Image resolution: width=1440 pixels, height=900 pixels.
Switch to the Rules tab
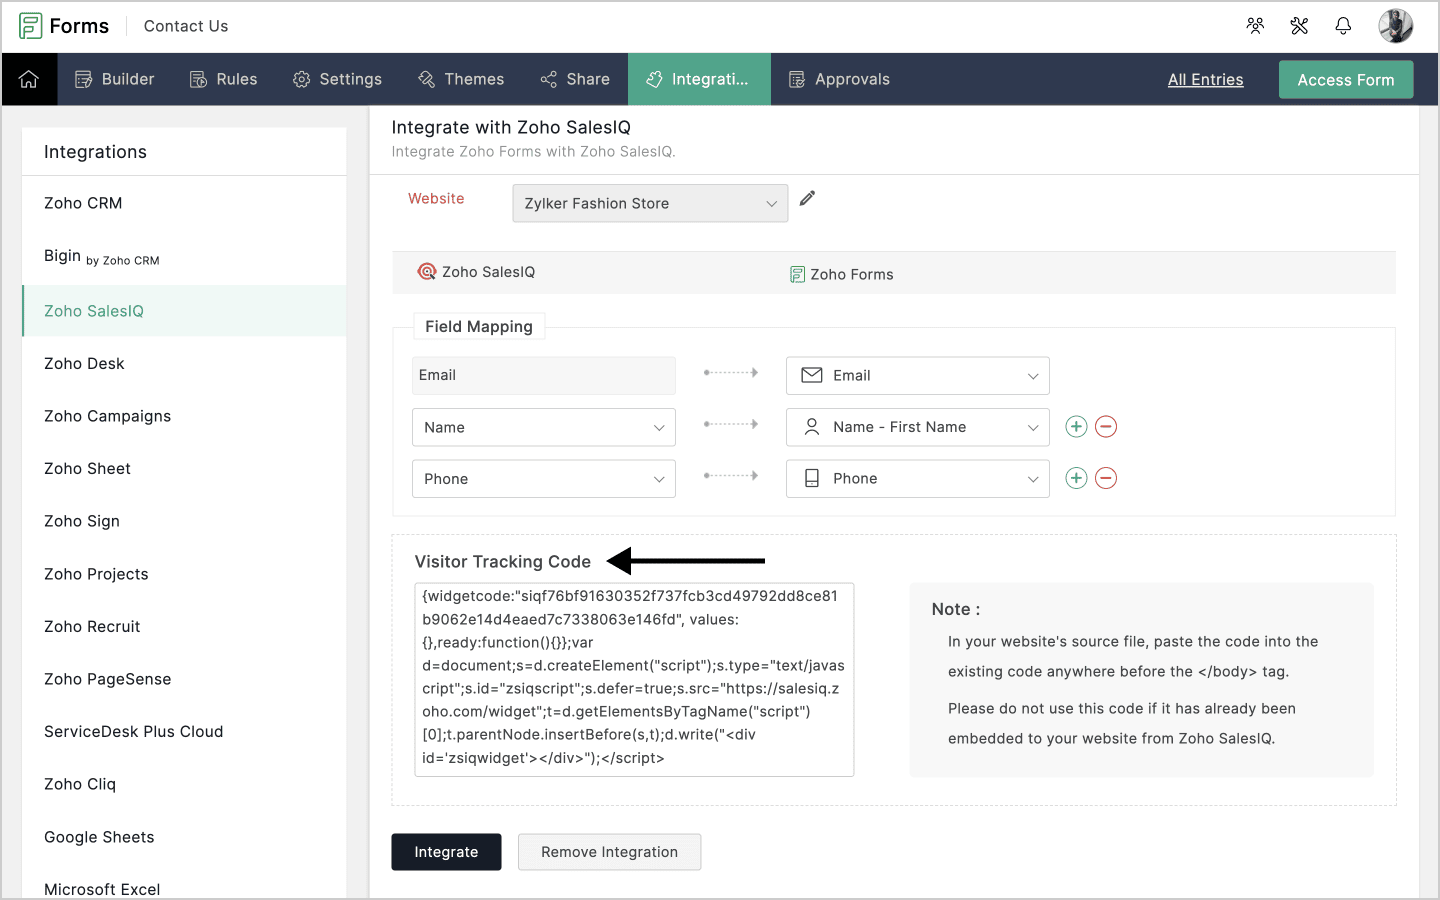coord(224,79)
